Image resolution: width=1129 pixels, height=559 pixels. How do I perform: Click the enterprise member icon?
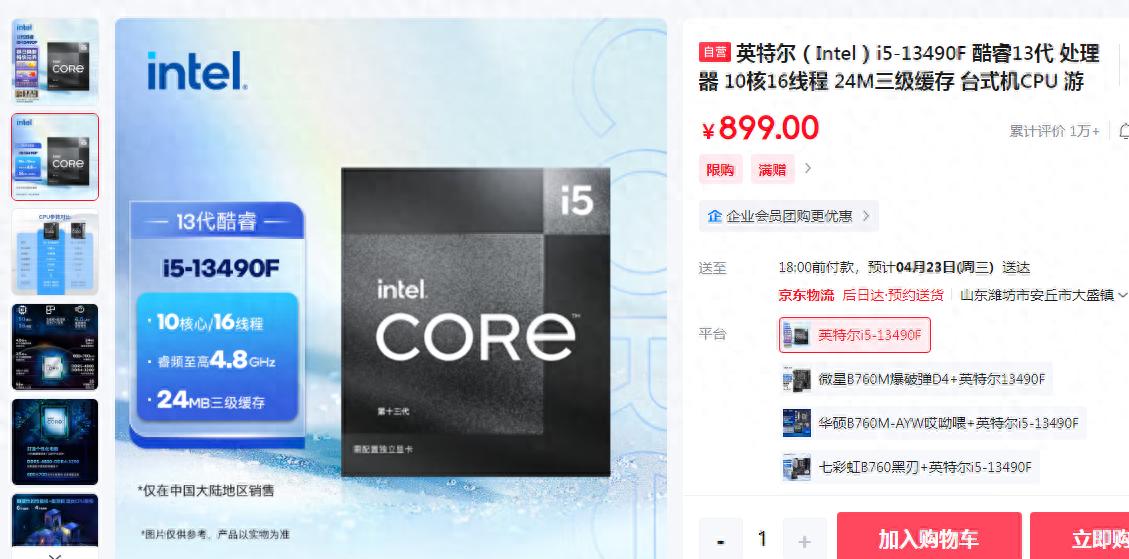point(714,216)
